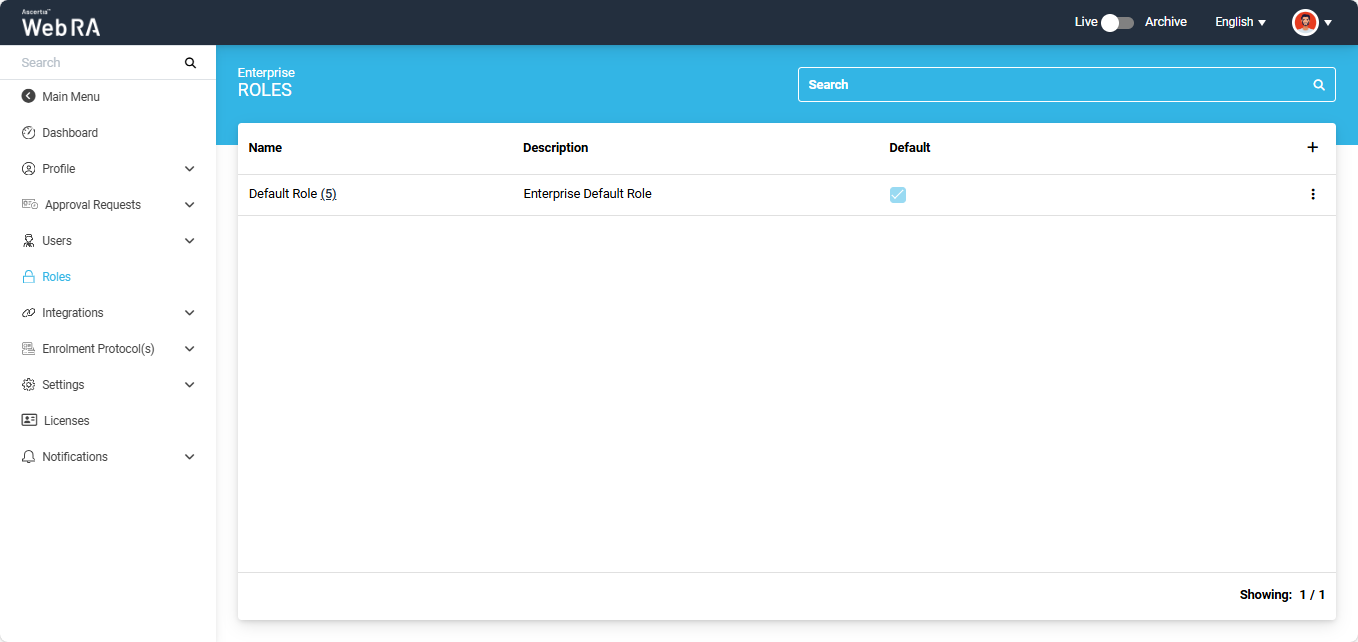Image resolution: width=1358 pixels, height=642 pixels.
Task: Click the Roles padlock icon
Action: [x=28, y=277]
